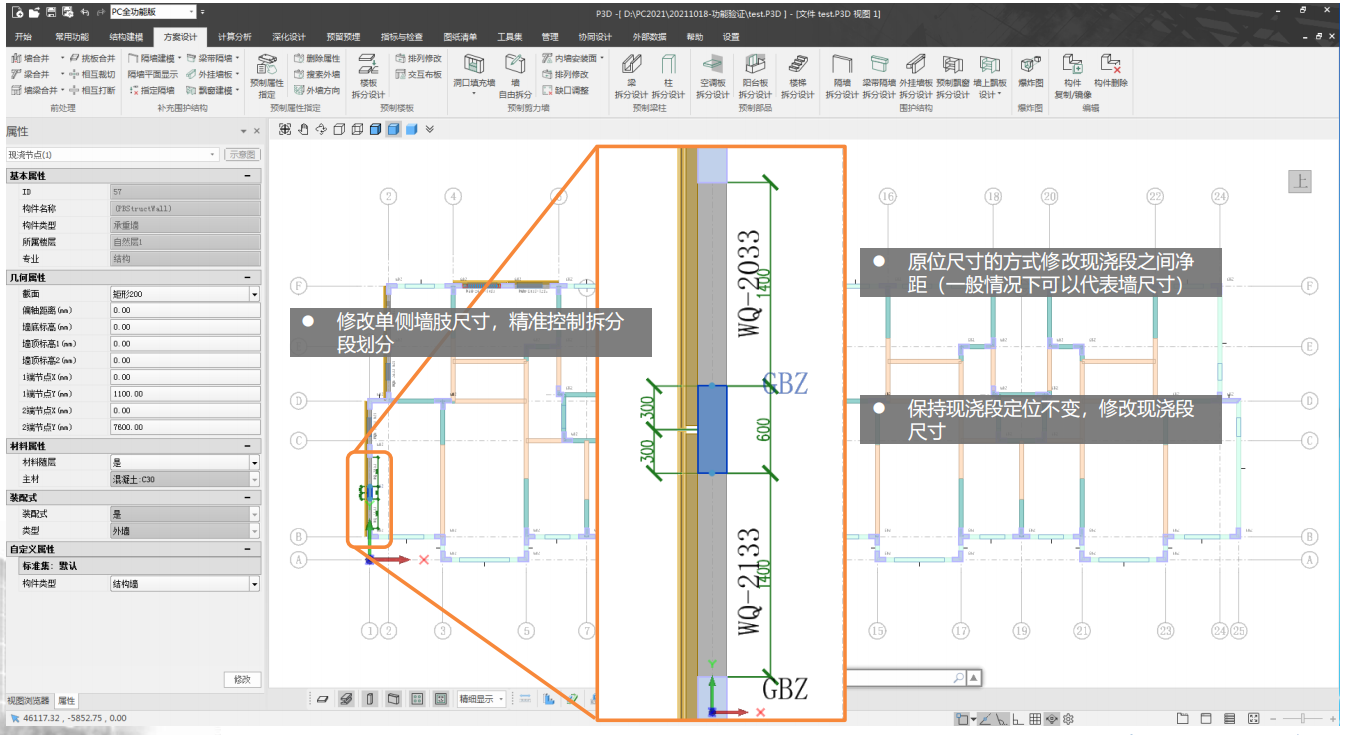This screenshot has width=1346, height=735.
Task: Open the 计算分析 ribbon tab
Action: tap(235, 37)
